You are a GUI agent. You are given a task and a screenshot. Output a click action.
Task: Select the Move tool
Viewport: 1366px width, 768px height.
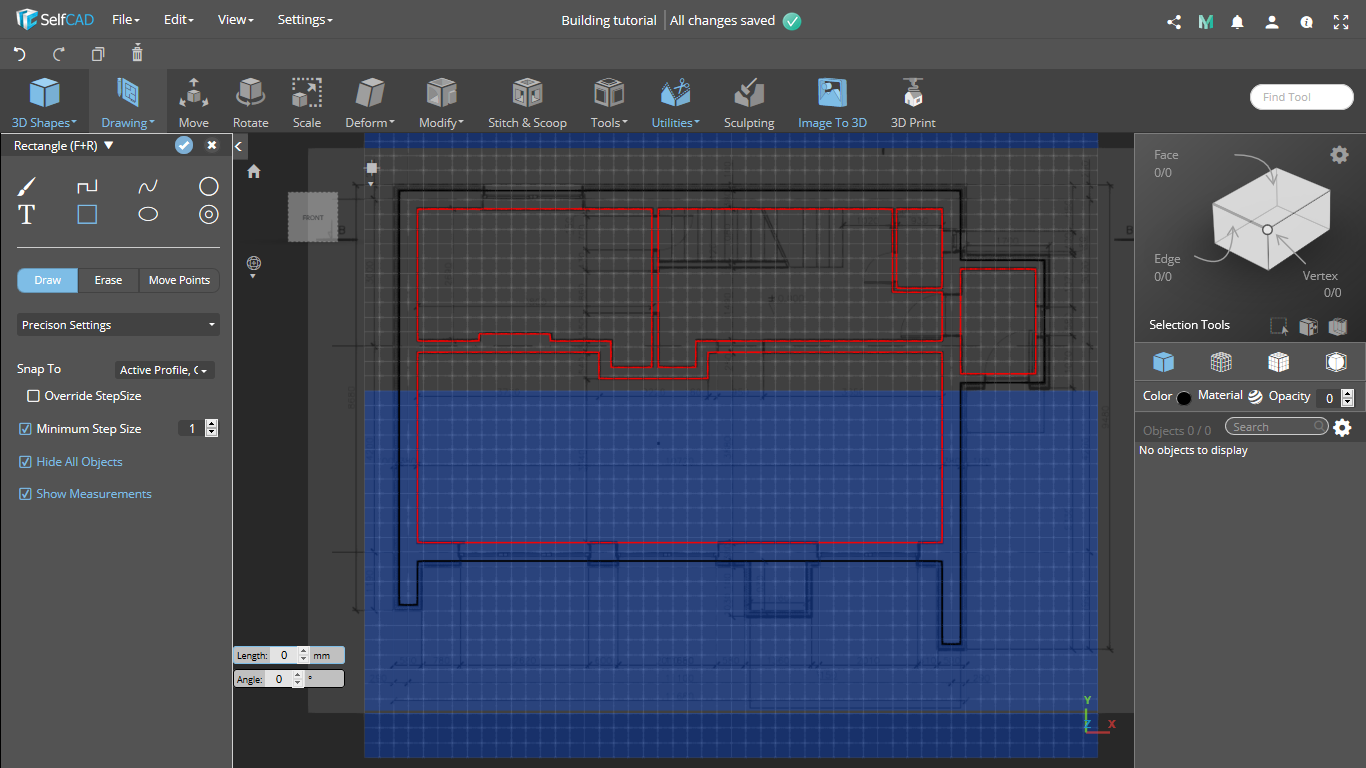193,103
